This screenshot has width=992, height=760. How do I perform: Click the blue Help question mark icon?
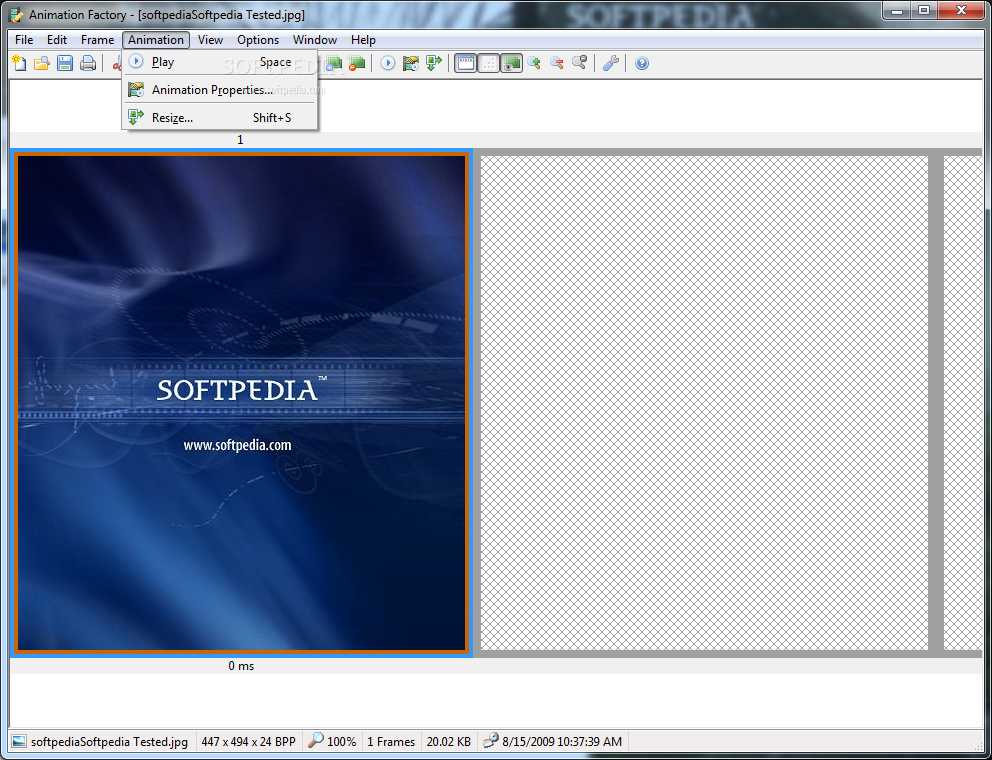[x=642, y=63]
